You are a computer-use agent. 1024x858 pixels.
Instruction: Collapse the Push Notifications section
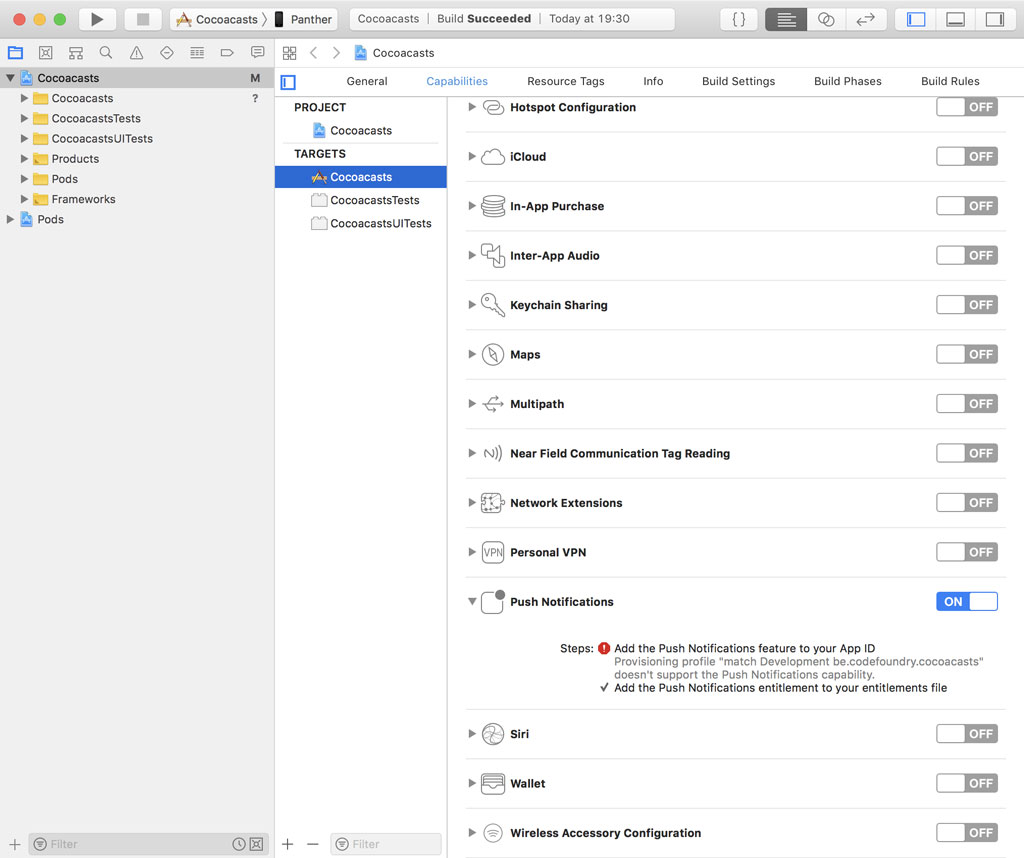(472, 602)
